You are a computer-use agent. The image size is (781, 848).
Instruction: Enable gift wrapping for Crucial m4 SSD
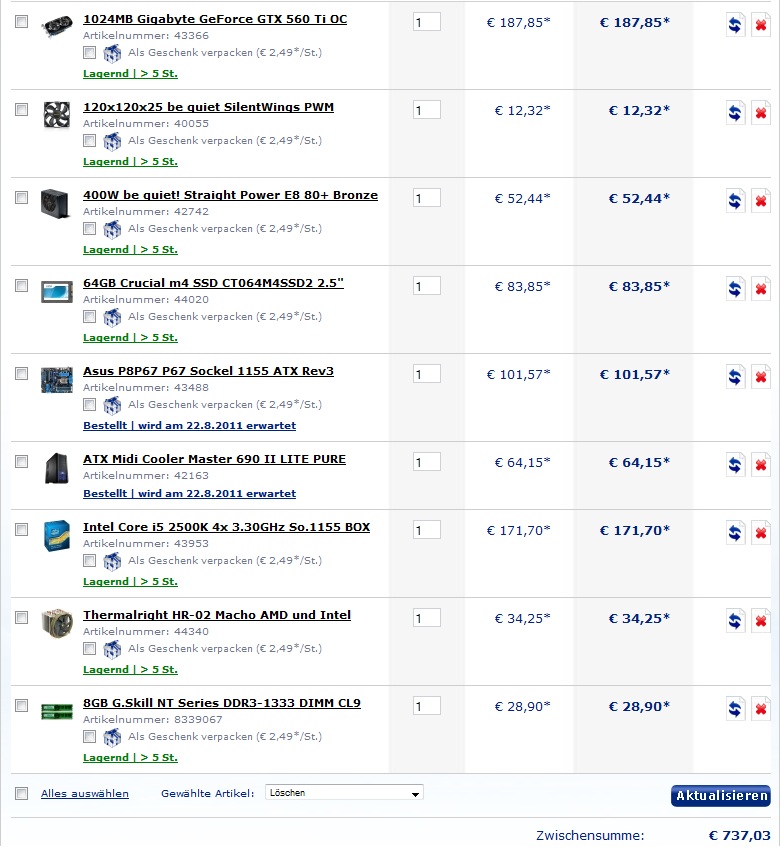(90, 316)
